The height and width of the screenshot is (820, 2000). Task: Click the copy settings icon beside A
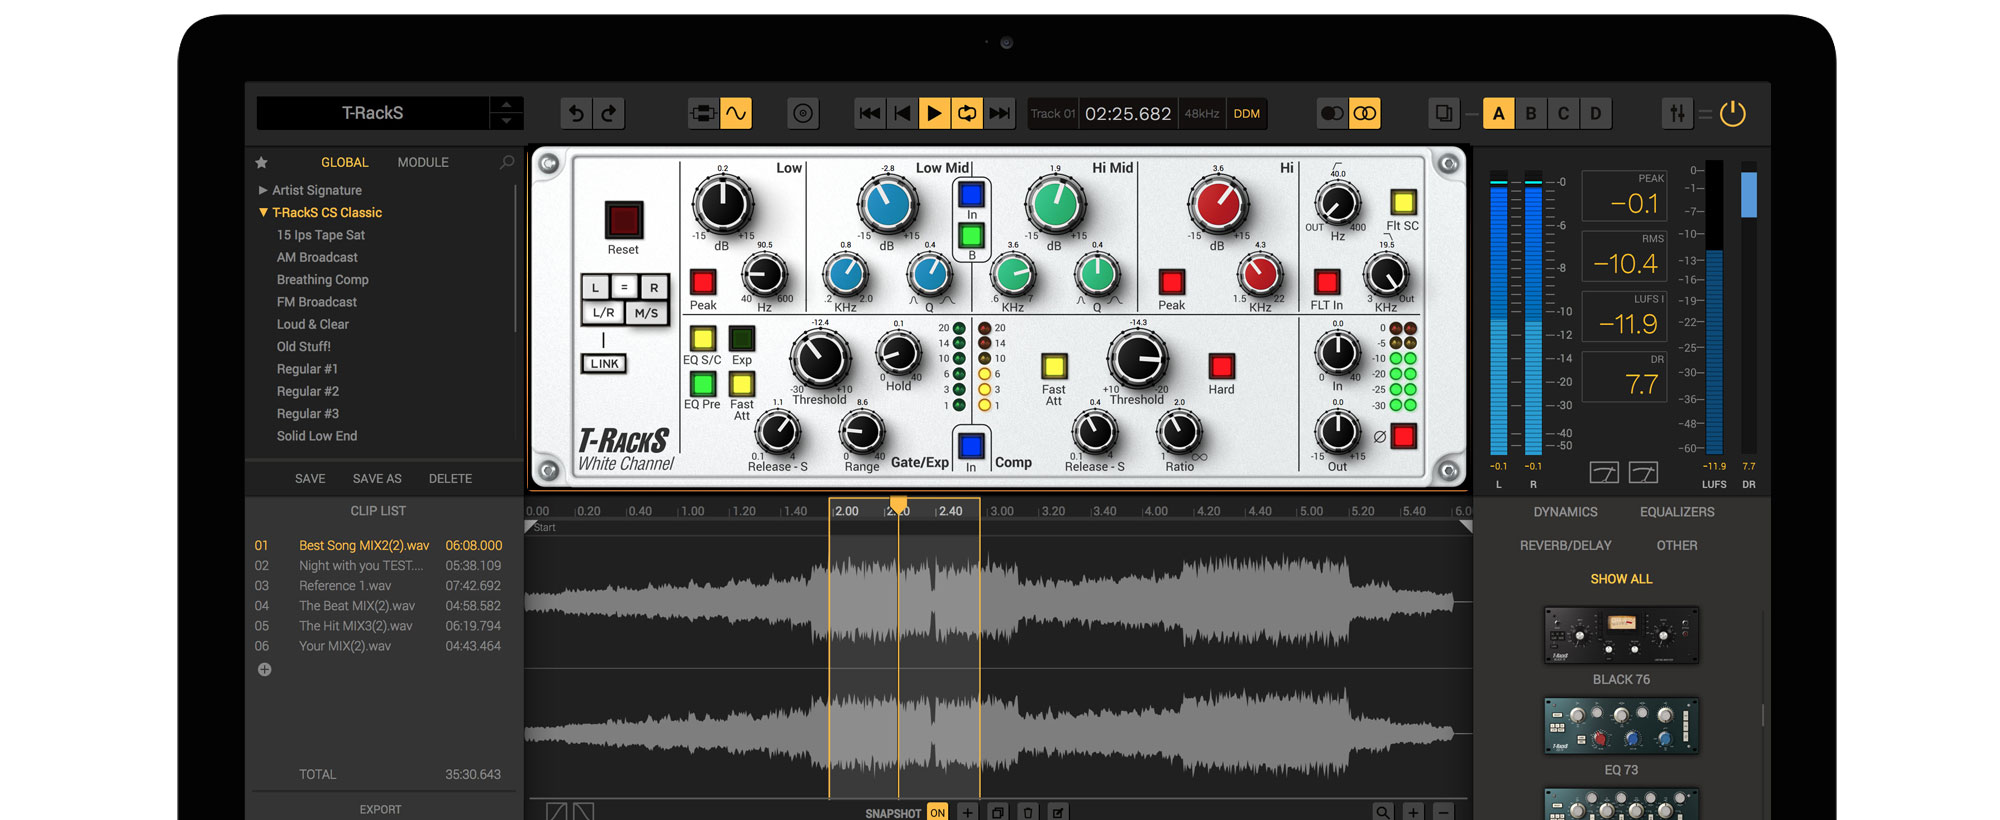click(x=1444, y=114)
